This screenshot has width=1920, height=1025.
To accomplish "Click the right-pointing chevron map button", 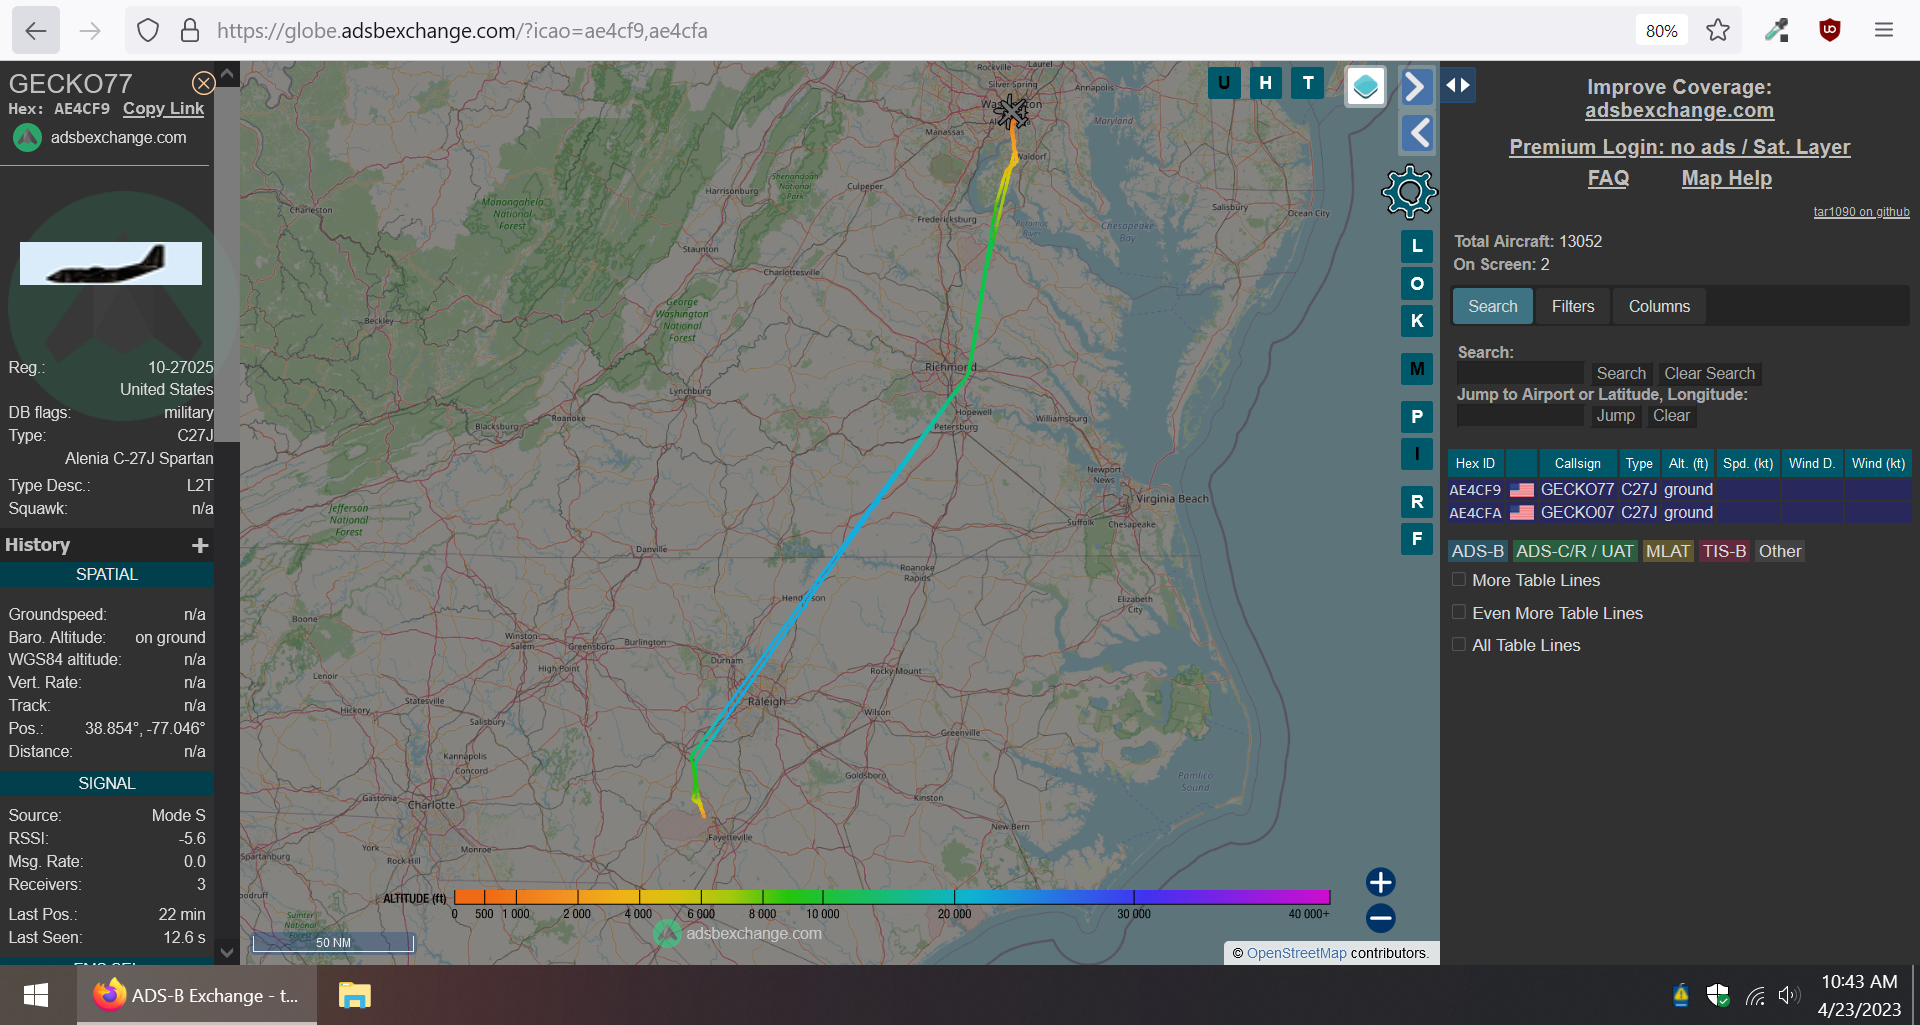I will pyautogui.click(x=1416, y=87).
